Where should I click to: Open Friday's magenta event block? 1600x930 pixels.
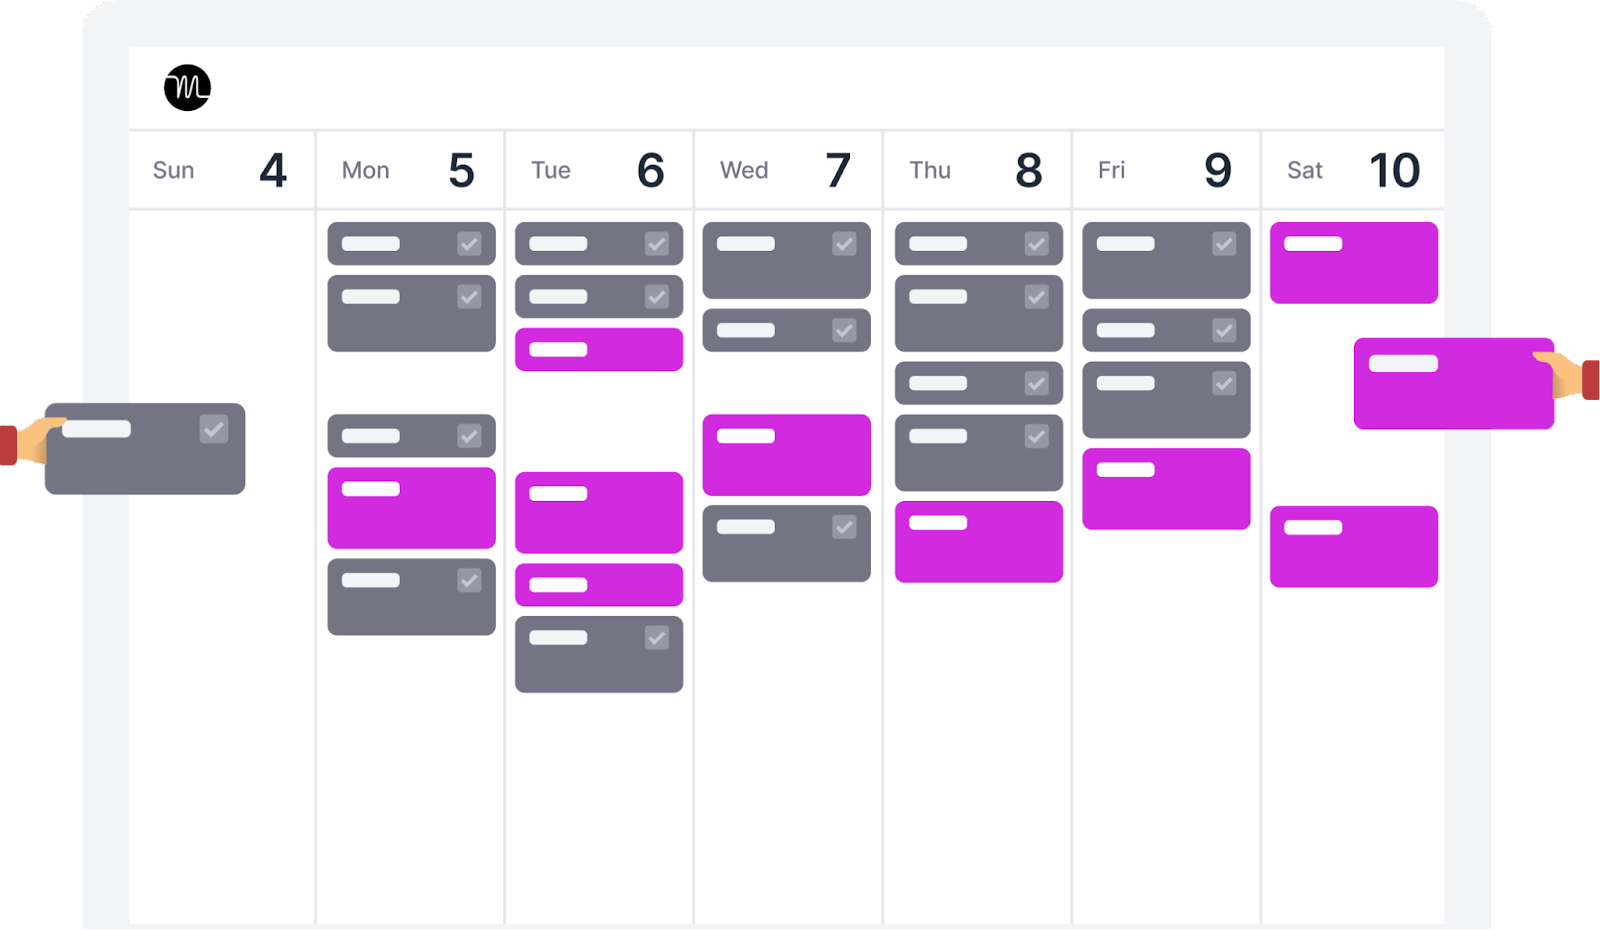(1166, 489)
